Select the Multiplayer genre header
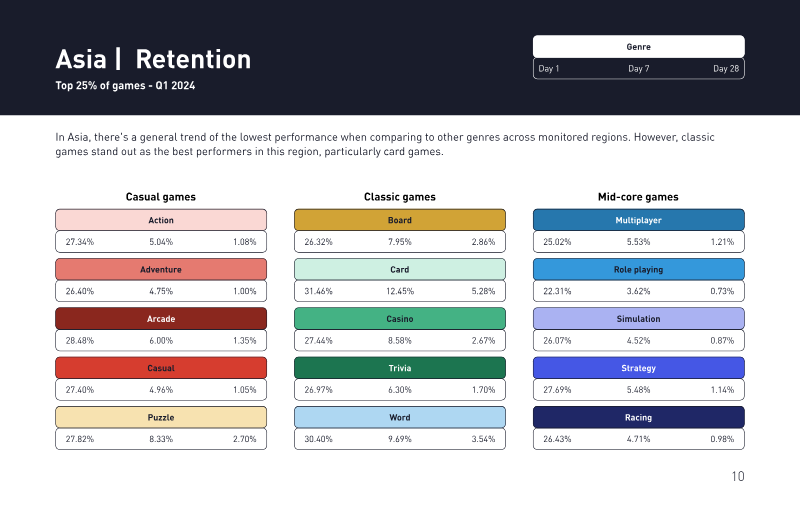This screenshot has height=506, width=800. 638,220
